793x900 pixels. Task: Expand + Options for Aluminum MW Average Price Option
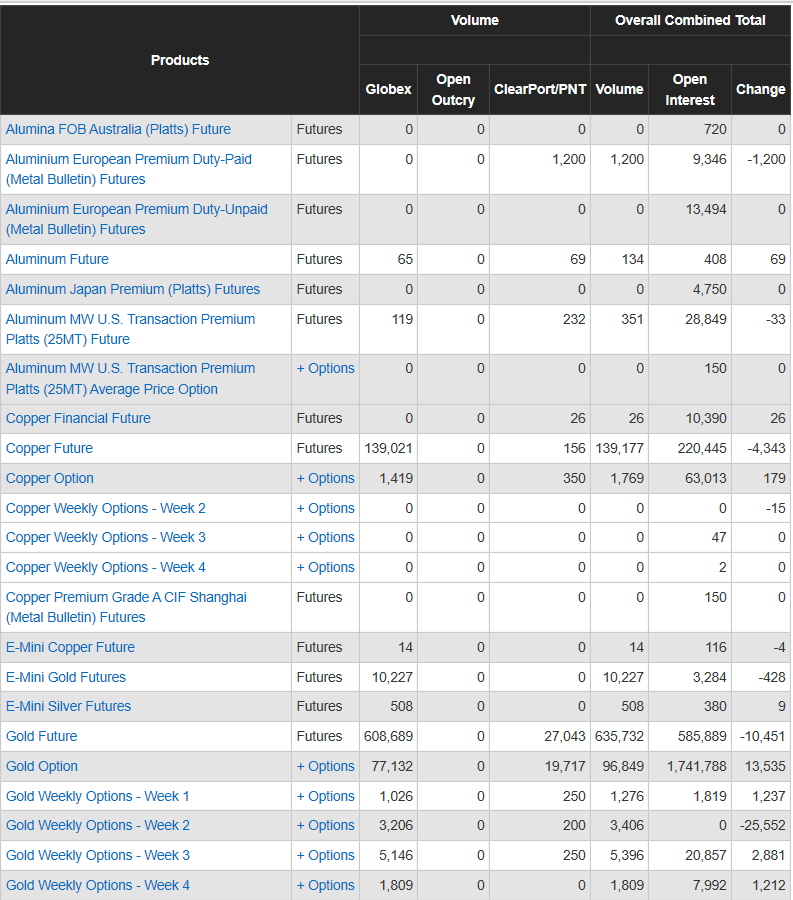pos(325,368)
